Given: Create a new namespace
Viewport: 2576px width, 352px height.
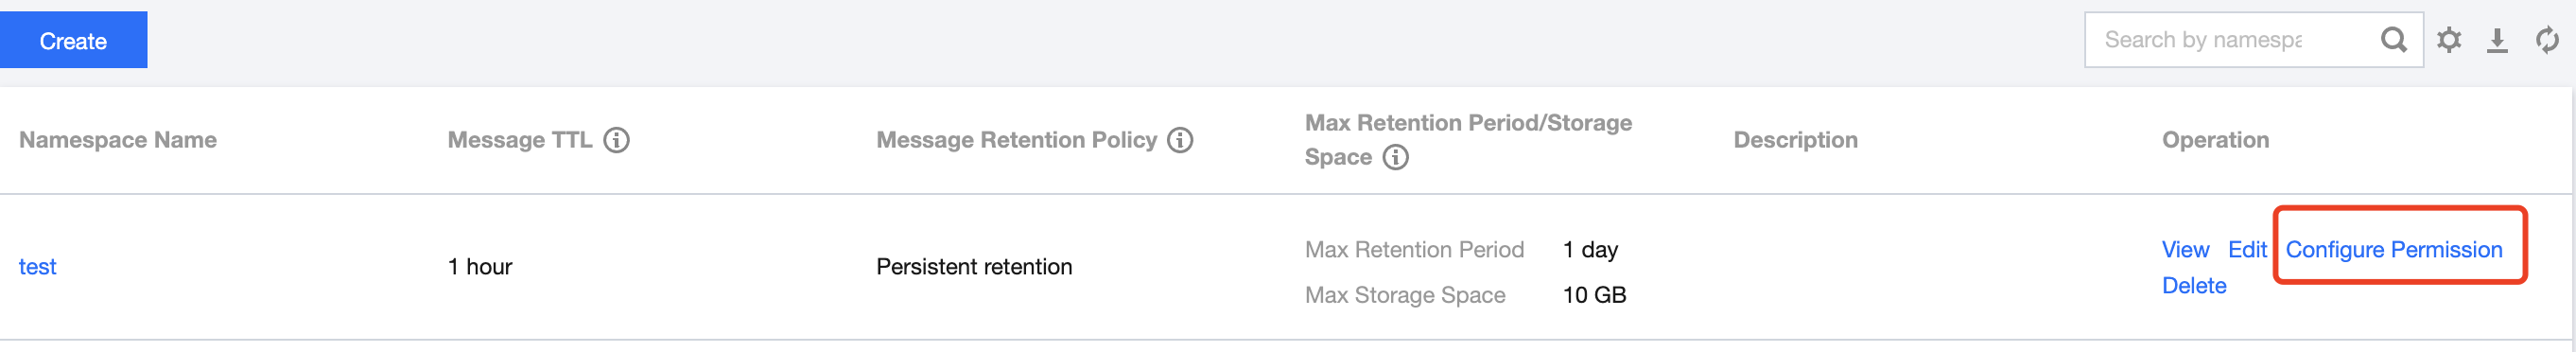Looking at the screenshot, I should click(x=73, y=40).
